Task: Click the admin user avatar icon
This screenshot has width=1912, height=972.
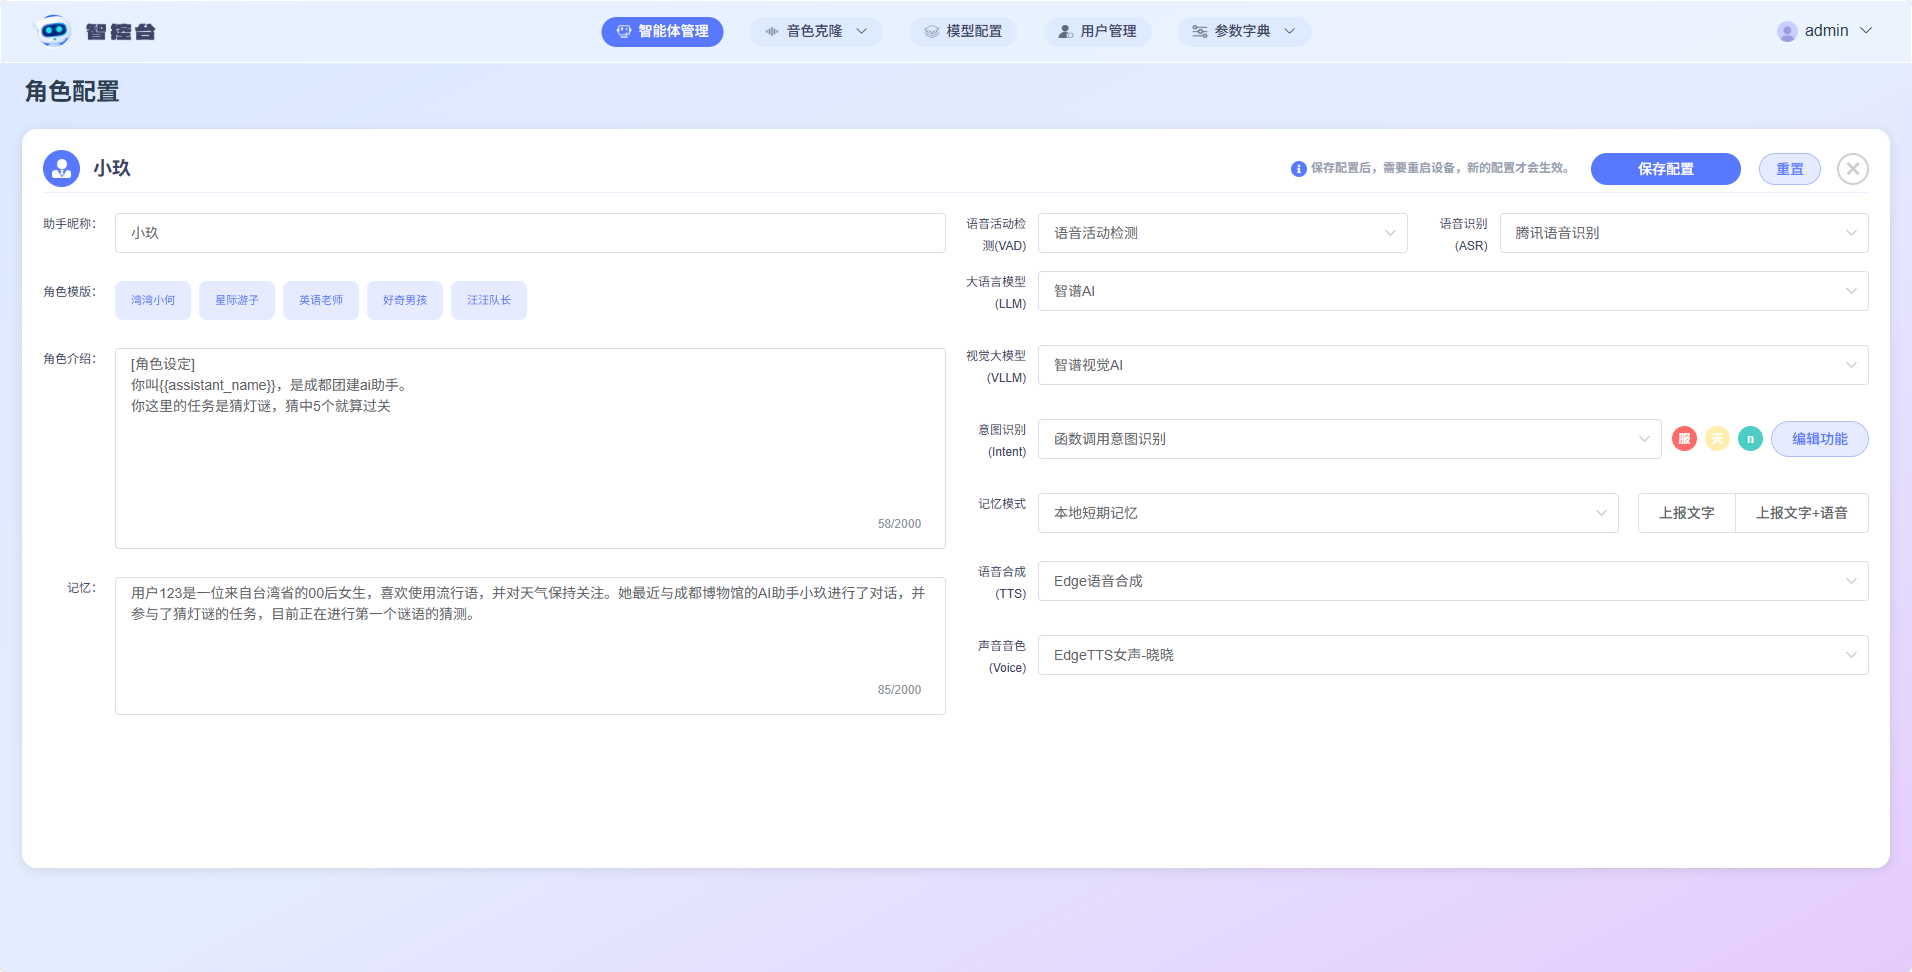Action: pyautogui.click(x=1787, y=31)
